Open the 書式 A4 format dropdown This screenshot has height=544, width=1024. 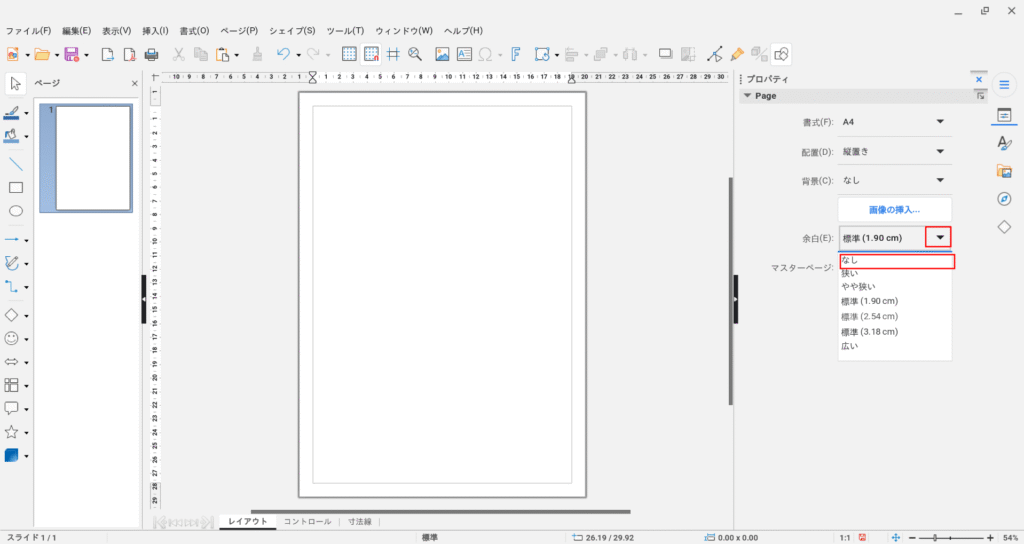coord(895,122)
